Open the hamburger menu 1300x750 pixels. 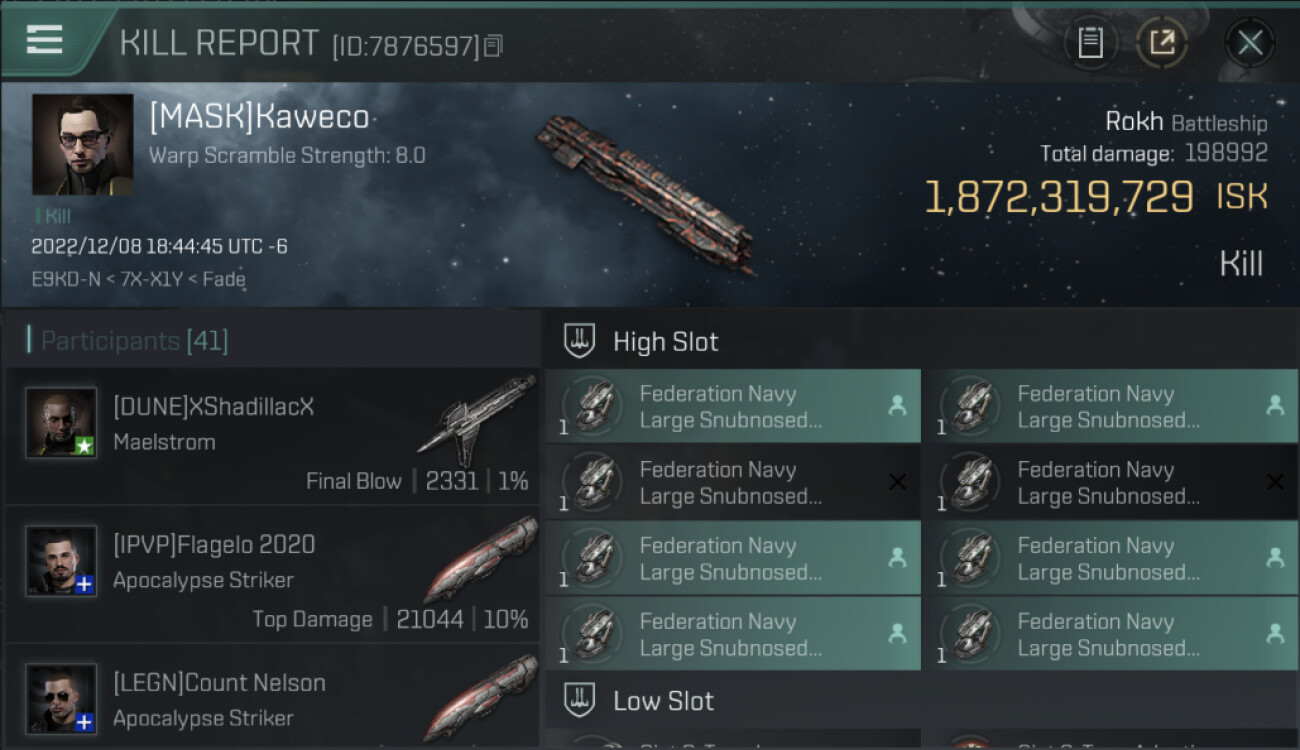[x=44, y=40]
